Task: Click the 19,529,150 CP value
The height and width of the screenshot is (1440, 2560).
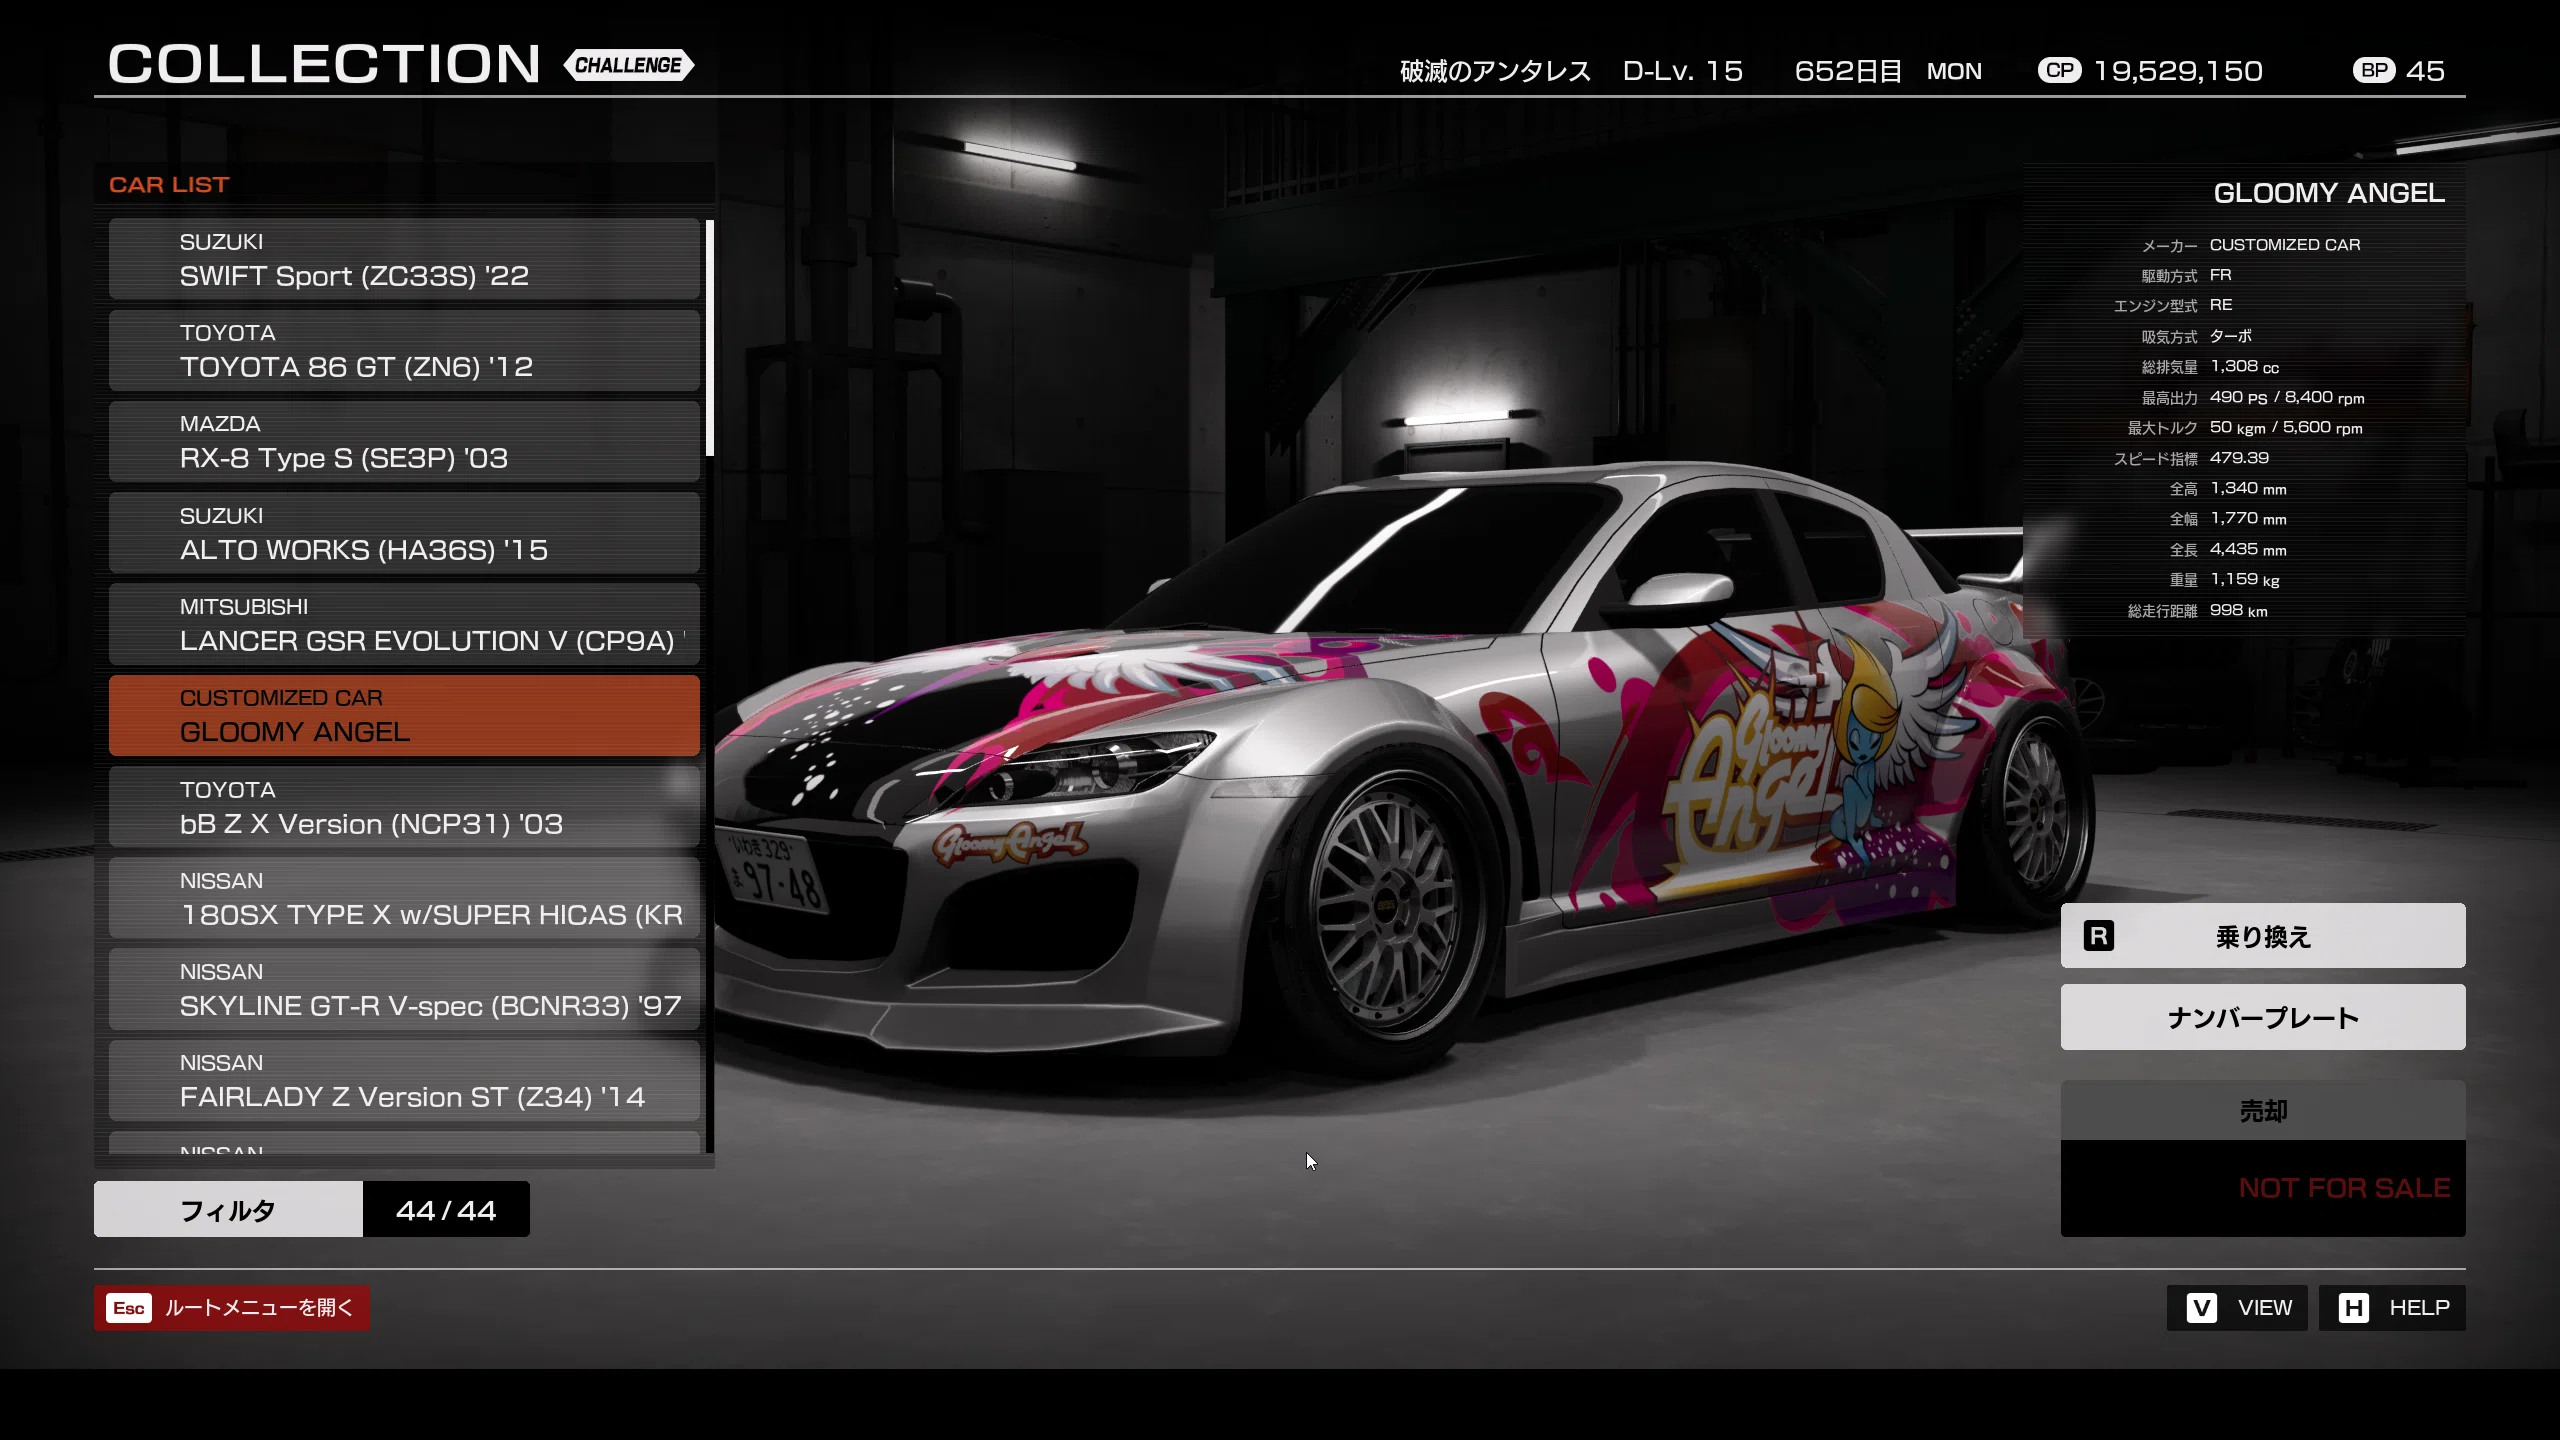Action: coord(2178,71)
